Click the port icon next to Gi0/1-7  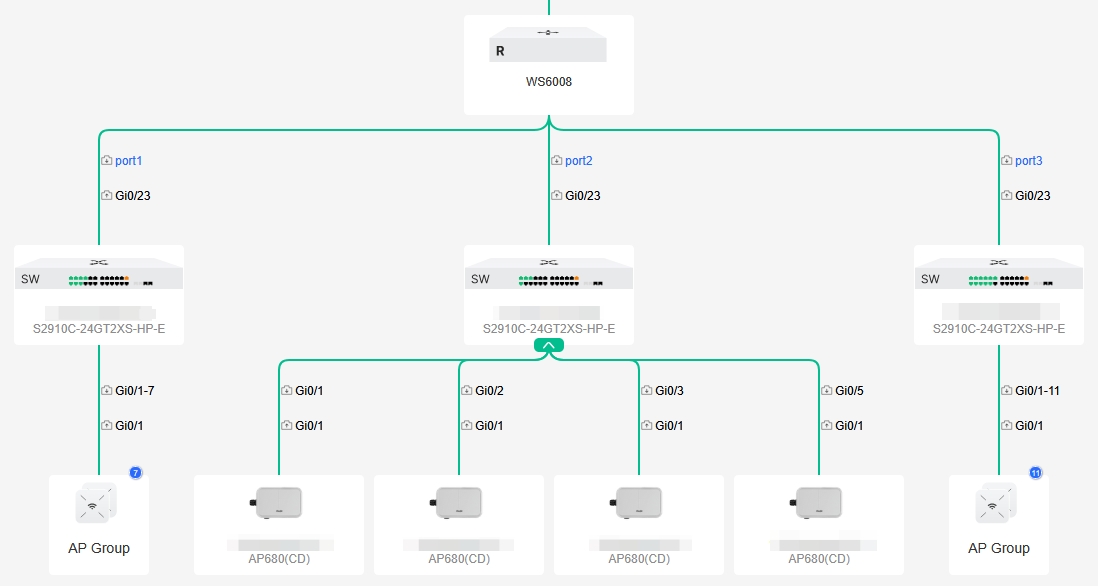pos(106,390)
